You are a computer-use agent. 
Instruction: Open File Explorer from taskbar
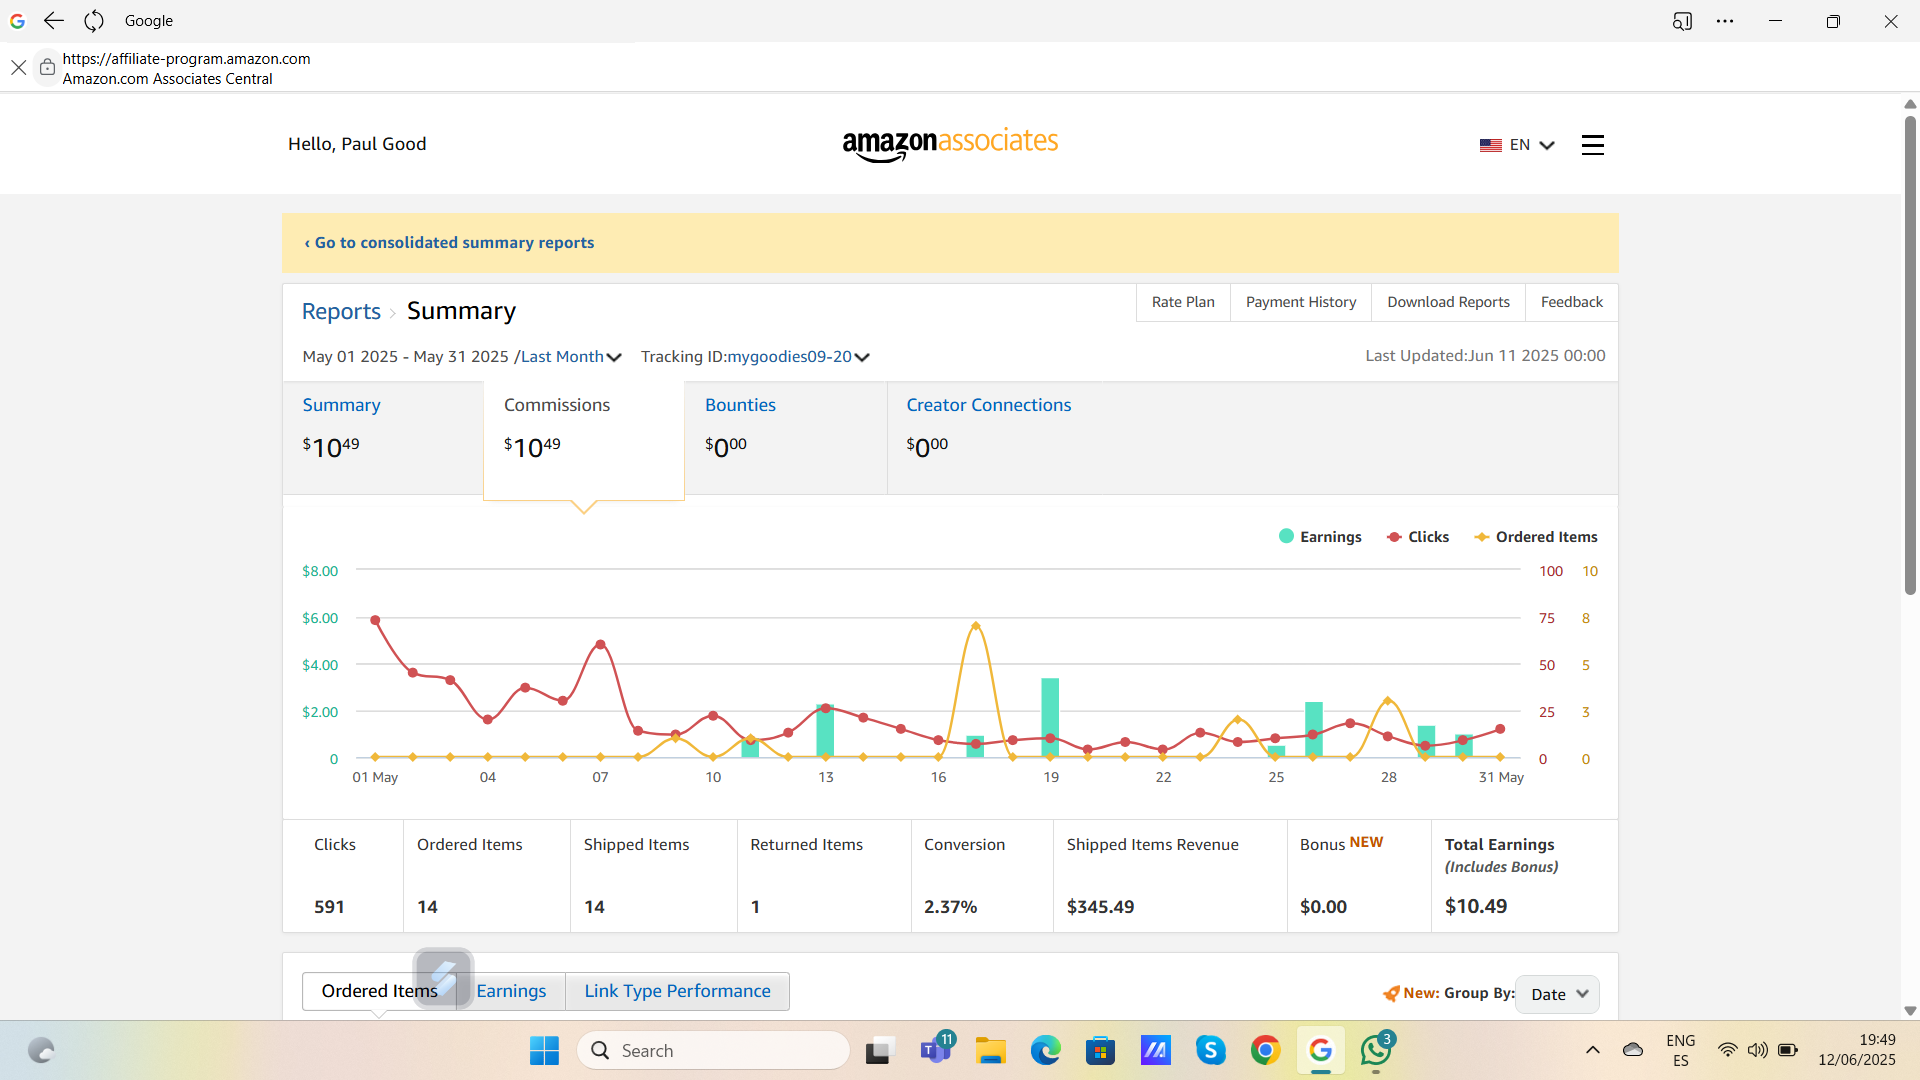(990, 1050)
